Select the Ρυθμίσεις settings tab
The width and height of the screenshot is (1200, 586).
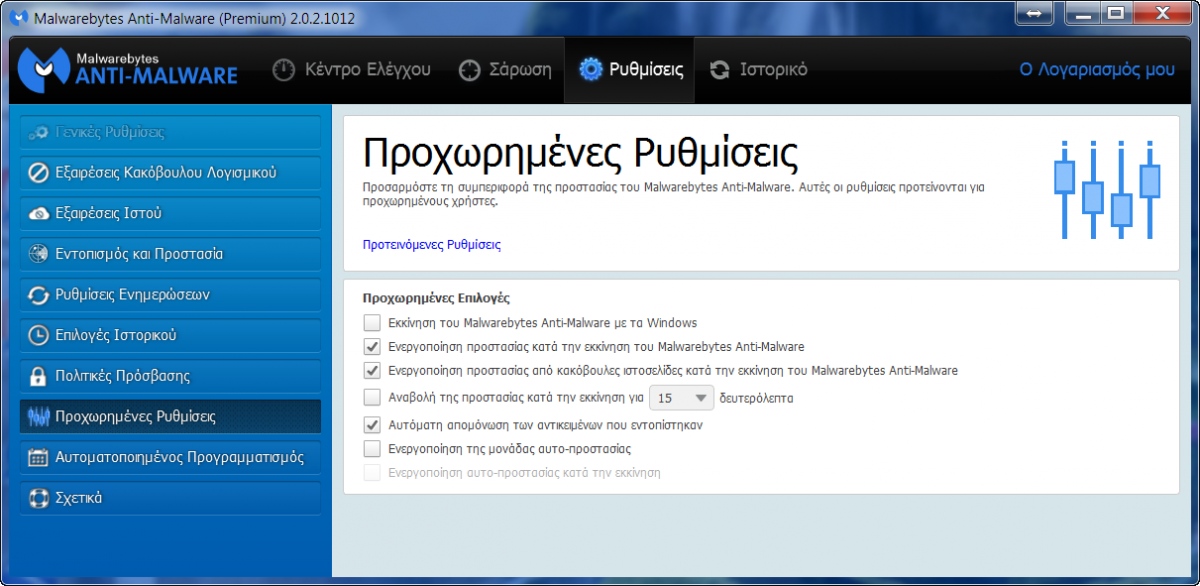pyautogui.click(x=630, y=69)
